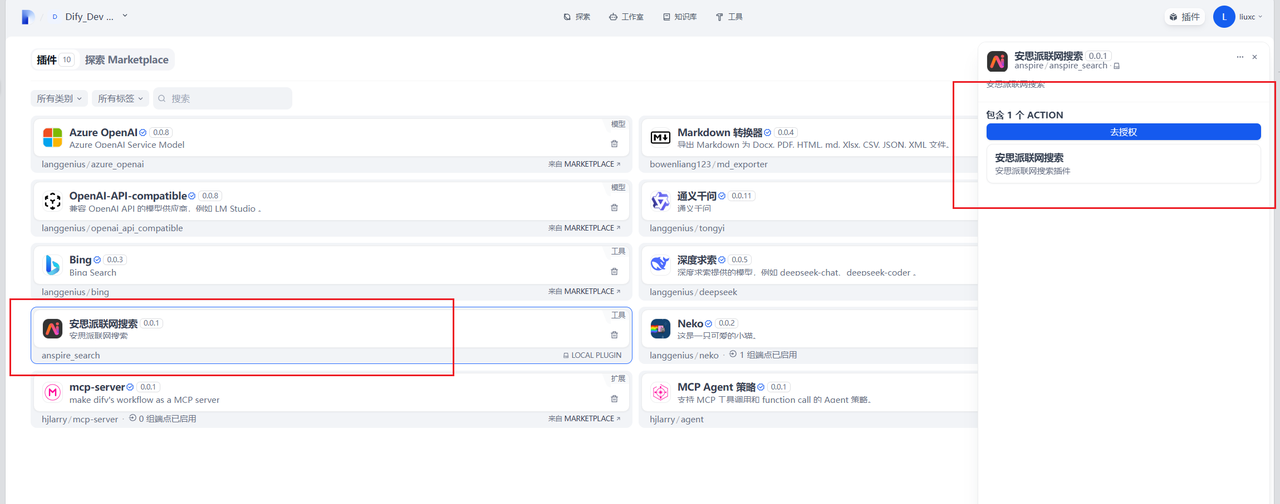This screenshot has width=1280, height=504.
Task: Click the 插件 button in the header
Action: (1184, 17)
